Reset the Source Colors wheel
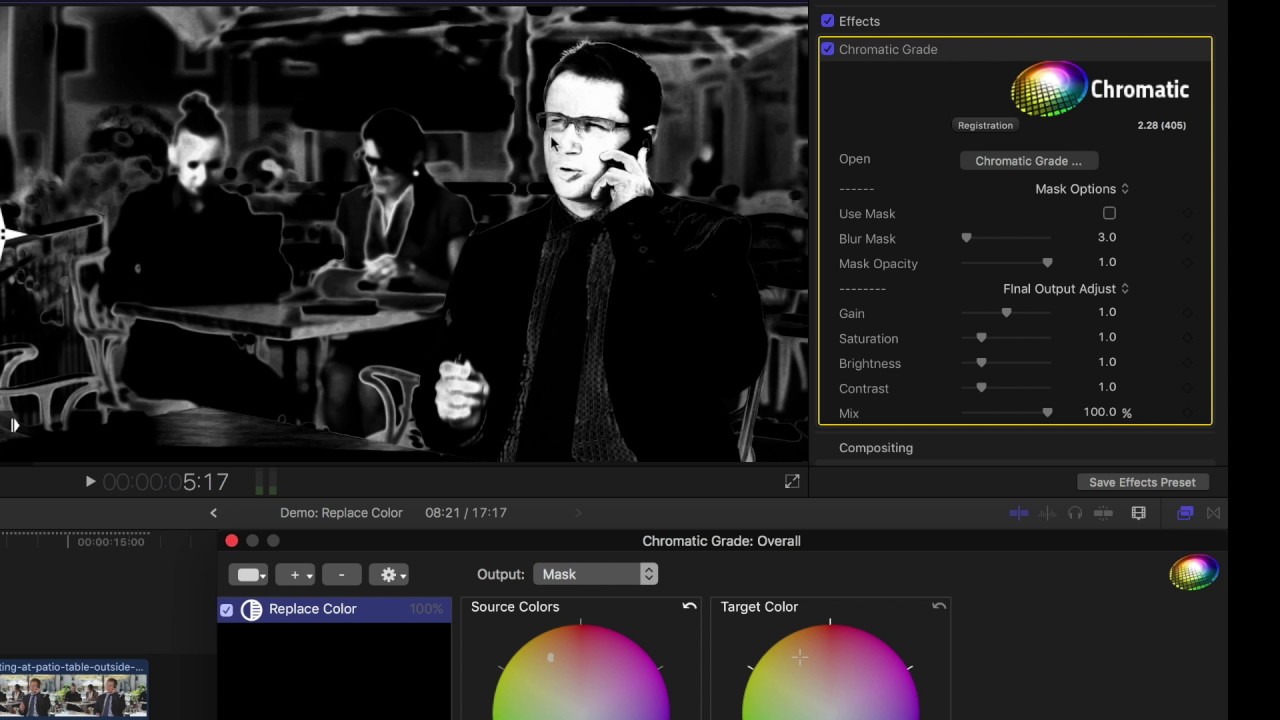Screen dimensions: 1280x720 click(689, 606)
